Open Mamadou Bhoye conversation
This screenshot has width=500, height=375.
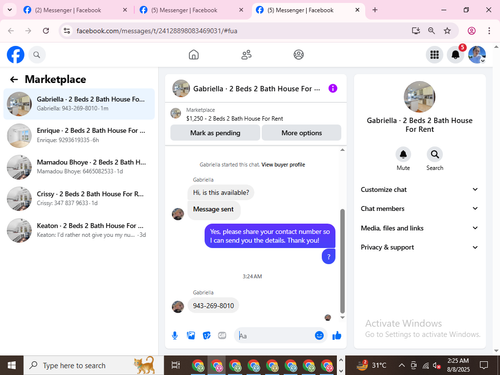(79, 167)
